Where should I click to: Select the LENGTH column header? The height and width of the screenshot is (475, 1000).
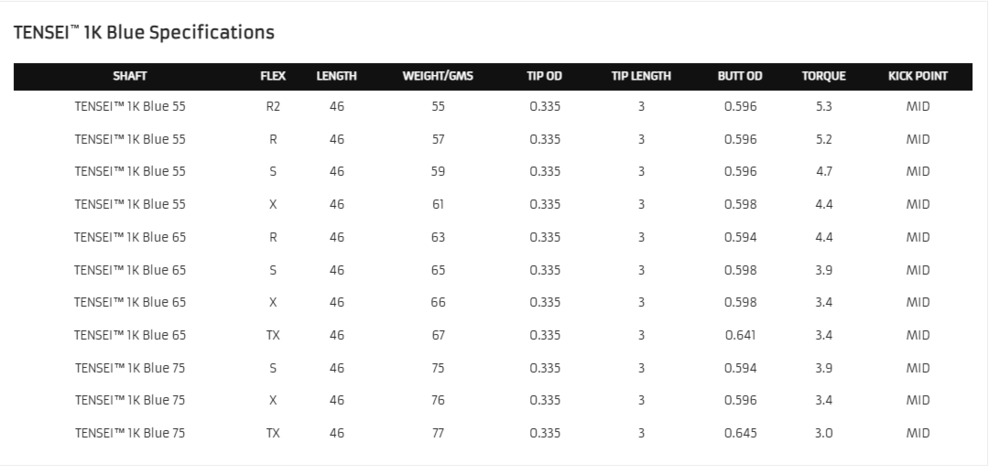click(x=337, y=76)
